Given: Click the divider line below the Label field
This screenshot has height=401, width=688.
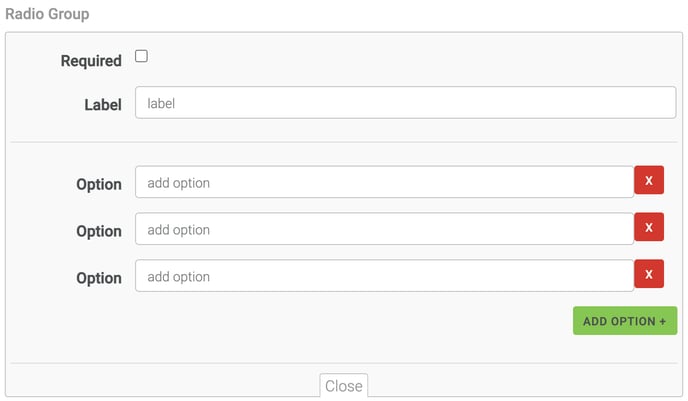Looking at the screenshot, I should coord(345,142).
